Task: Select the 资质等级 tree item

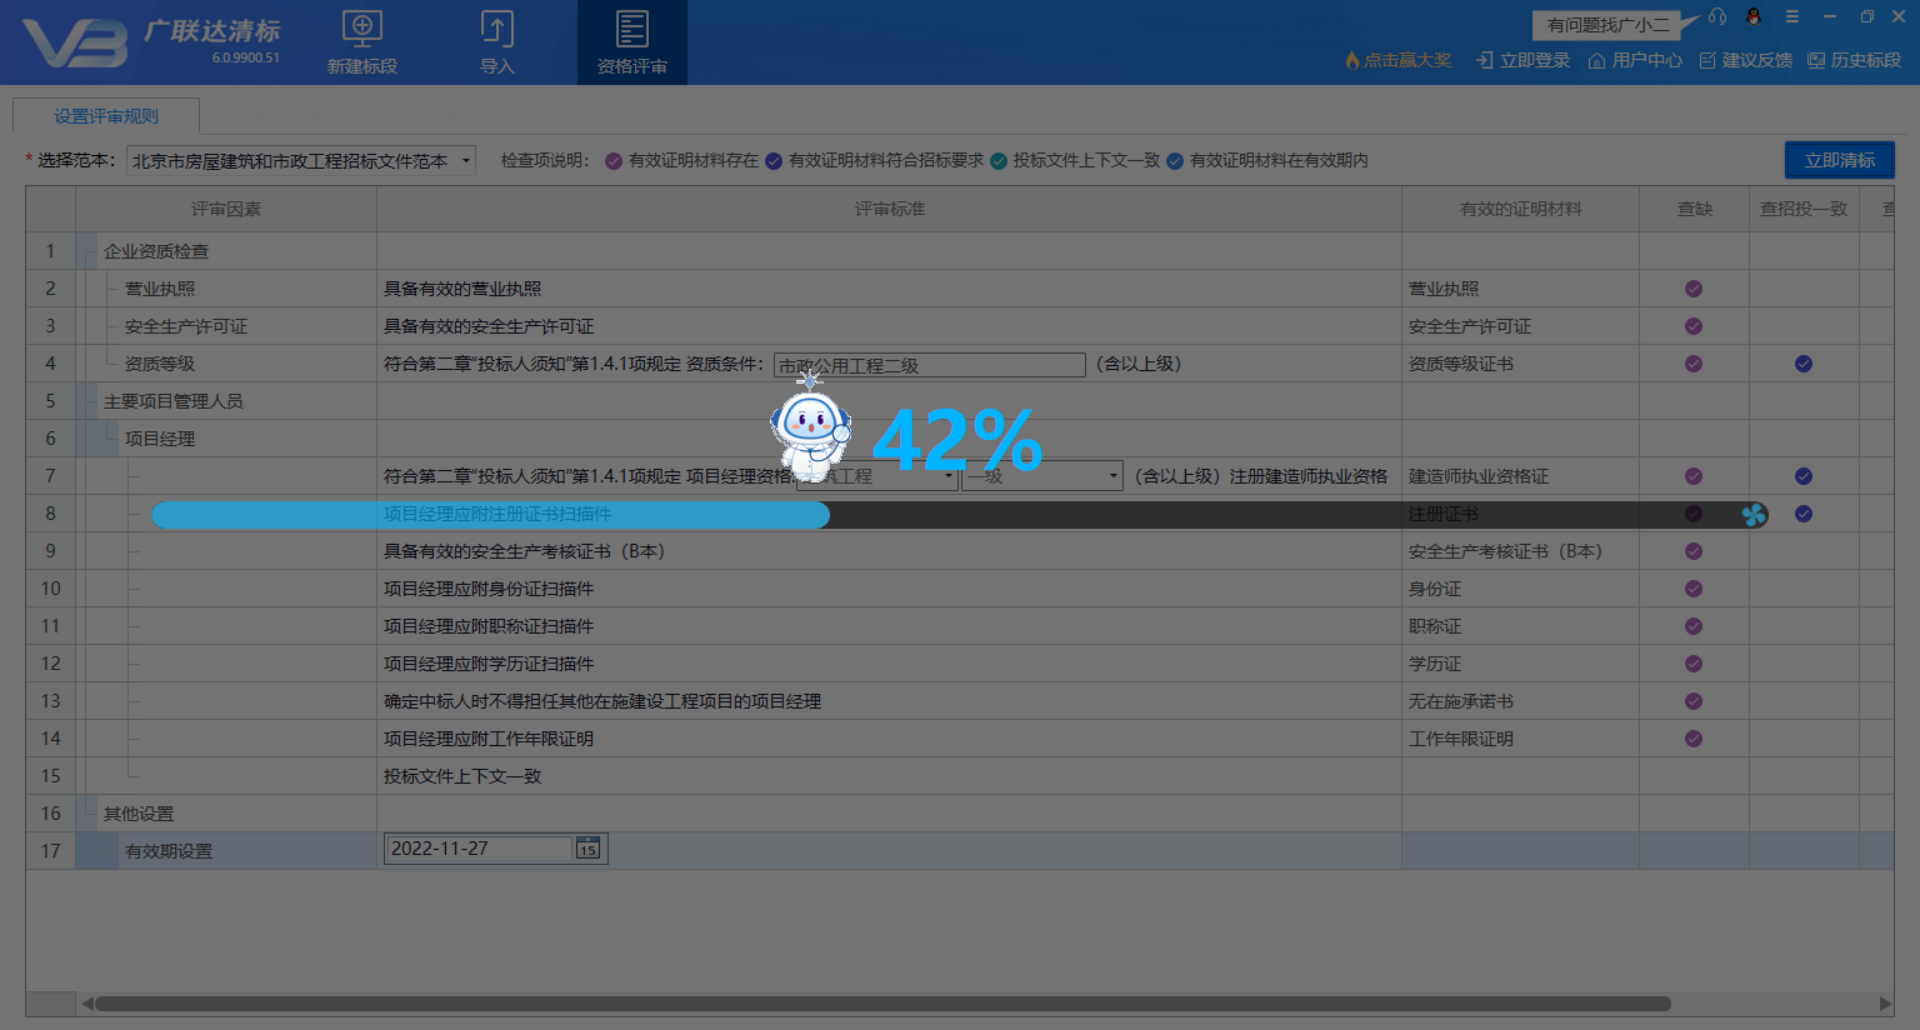Action: click(160, 364)
